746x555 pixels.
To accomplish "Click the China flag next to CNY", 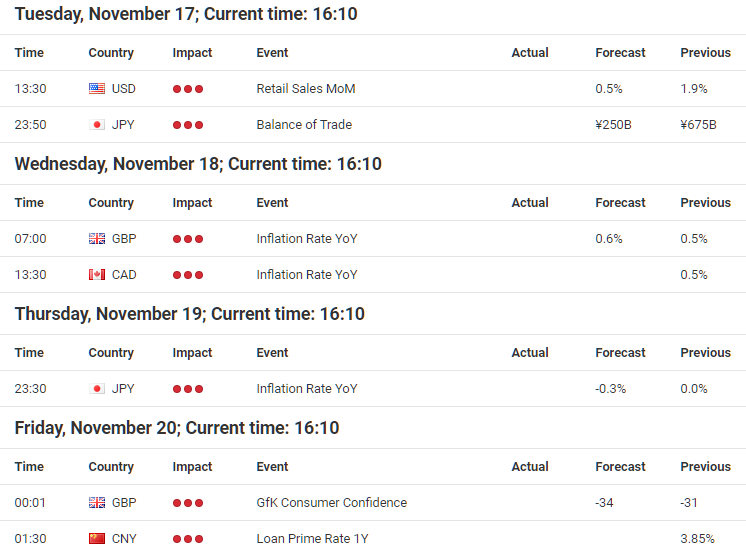I will pos(97,539).
